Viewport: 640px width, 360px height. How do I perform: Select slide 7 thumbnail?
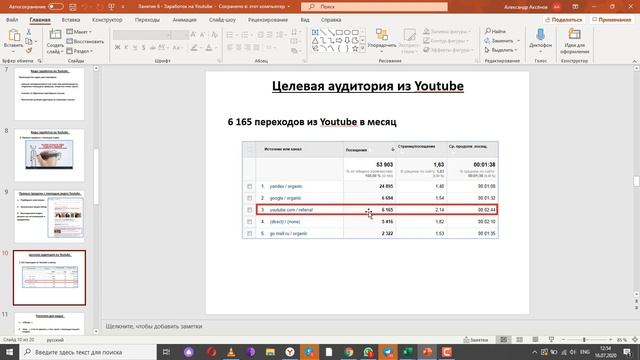(x=49, y=94)
